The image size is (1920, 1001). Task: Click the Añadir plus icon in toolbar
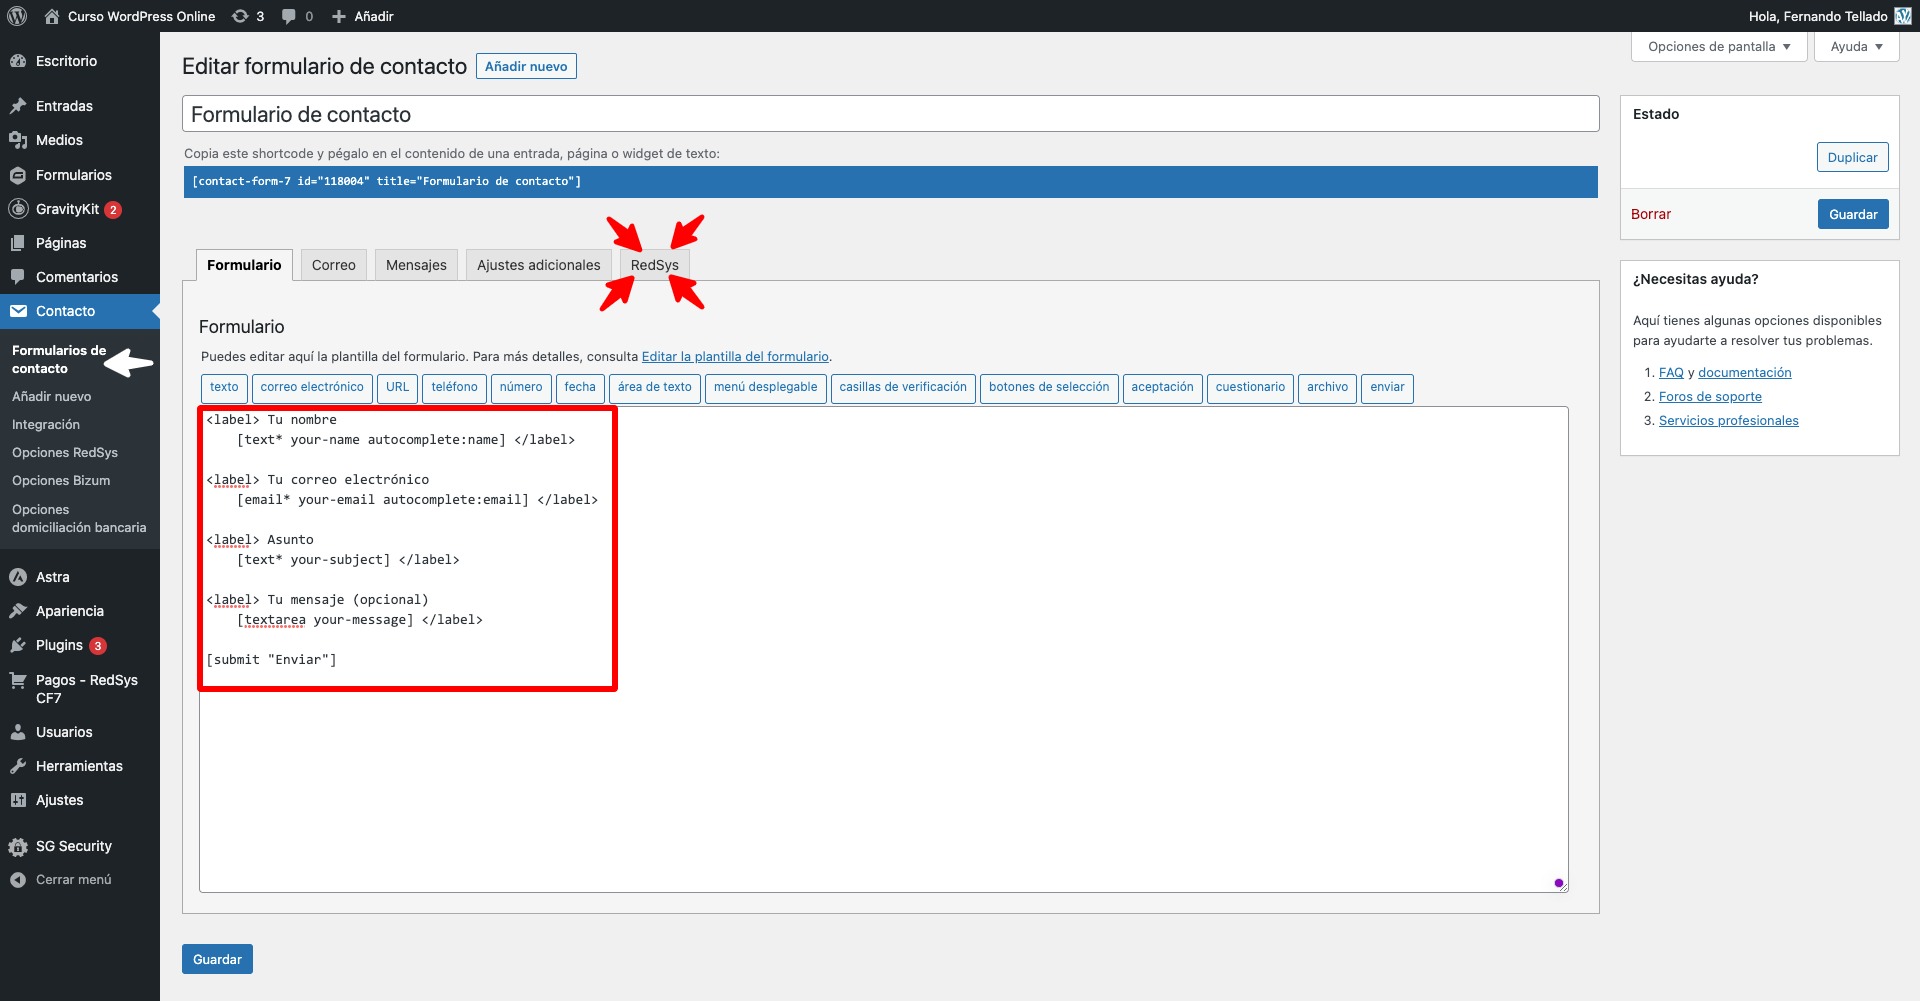(338, 16)
